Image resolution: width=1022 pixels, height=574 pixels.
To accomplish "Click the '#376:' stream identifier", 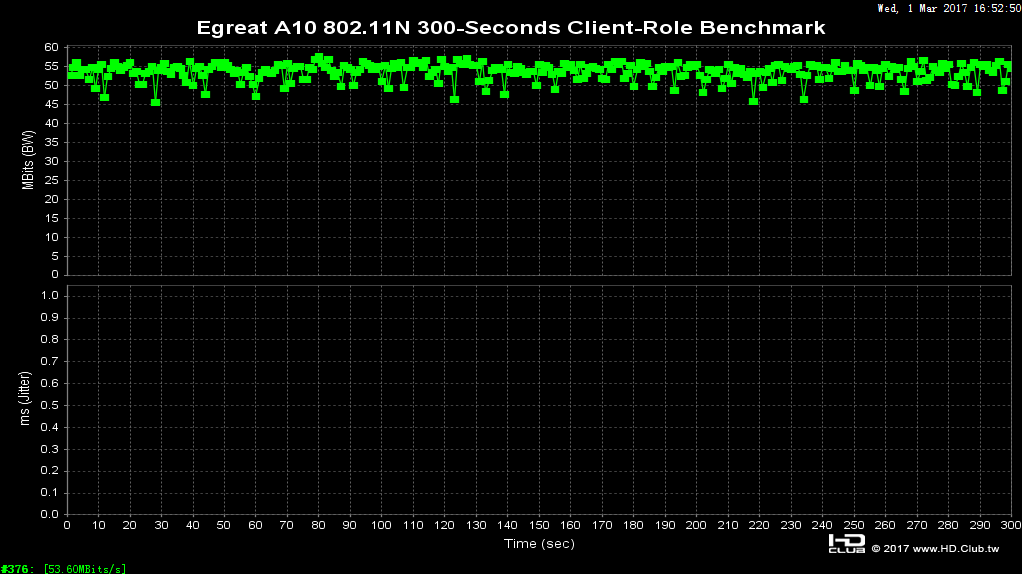I will click(18, 569).
